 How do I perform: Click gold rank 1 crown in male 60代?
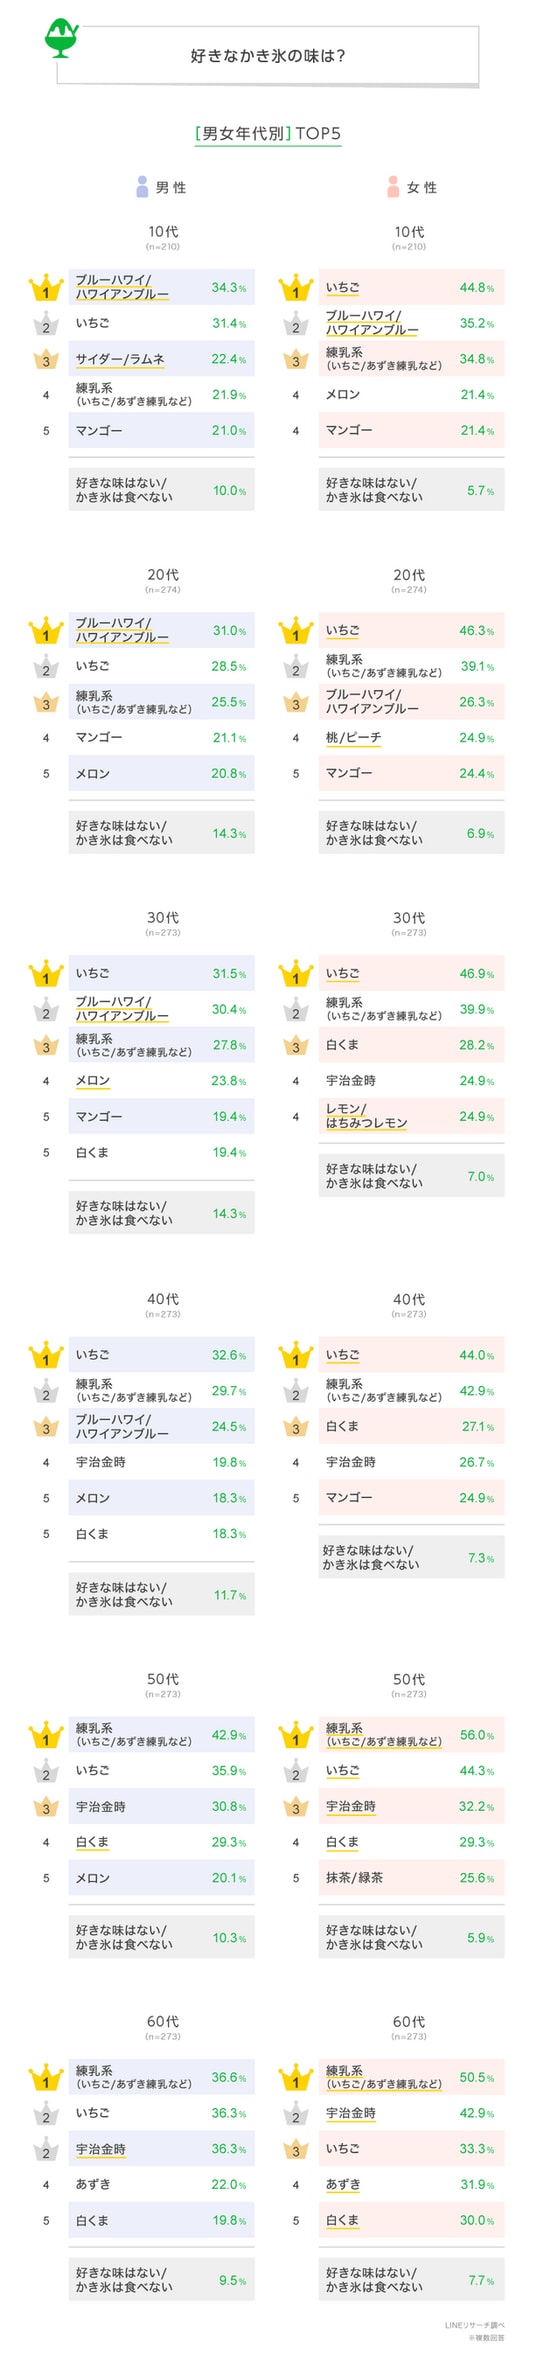(x=45, y=2078)
